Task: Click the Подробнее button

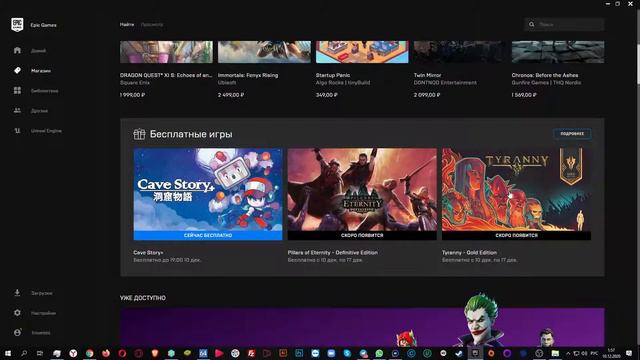Action: 572,134
